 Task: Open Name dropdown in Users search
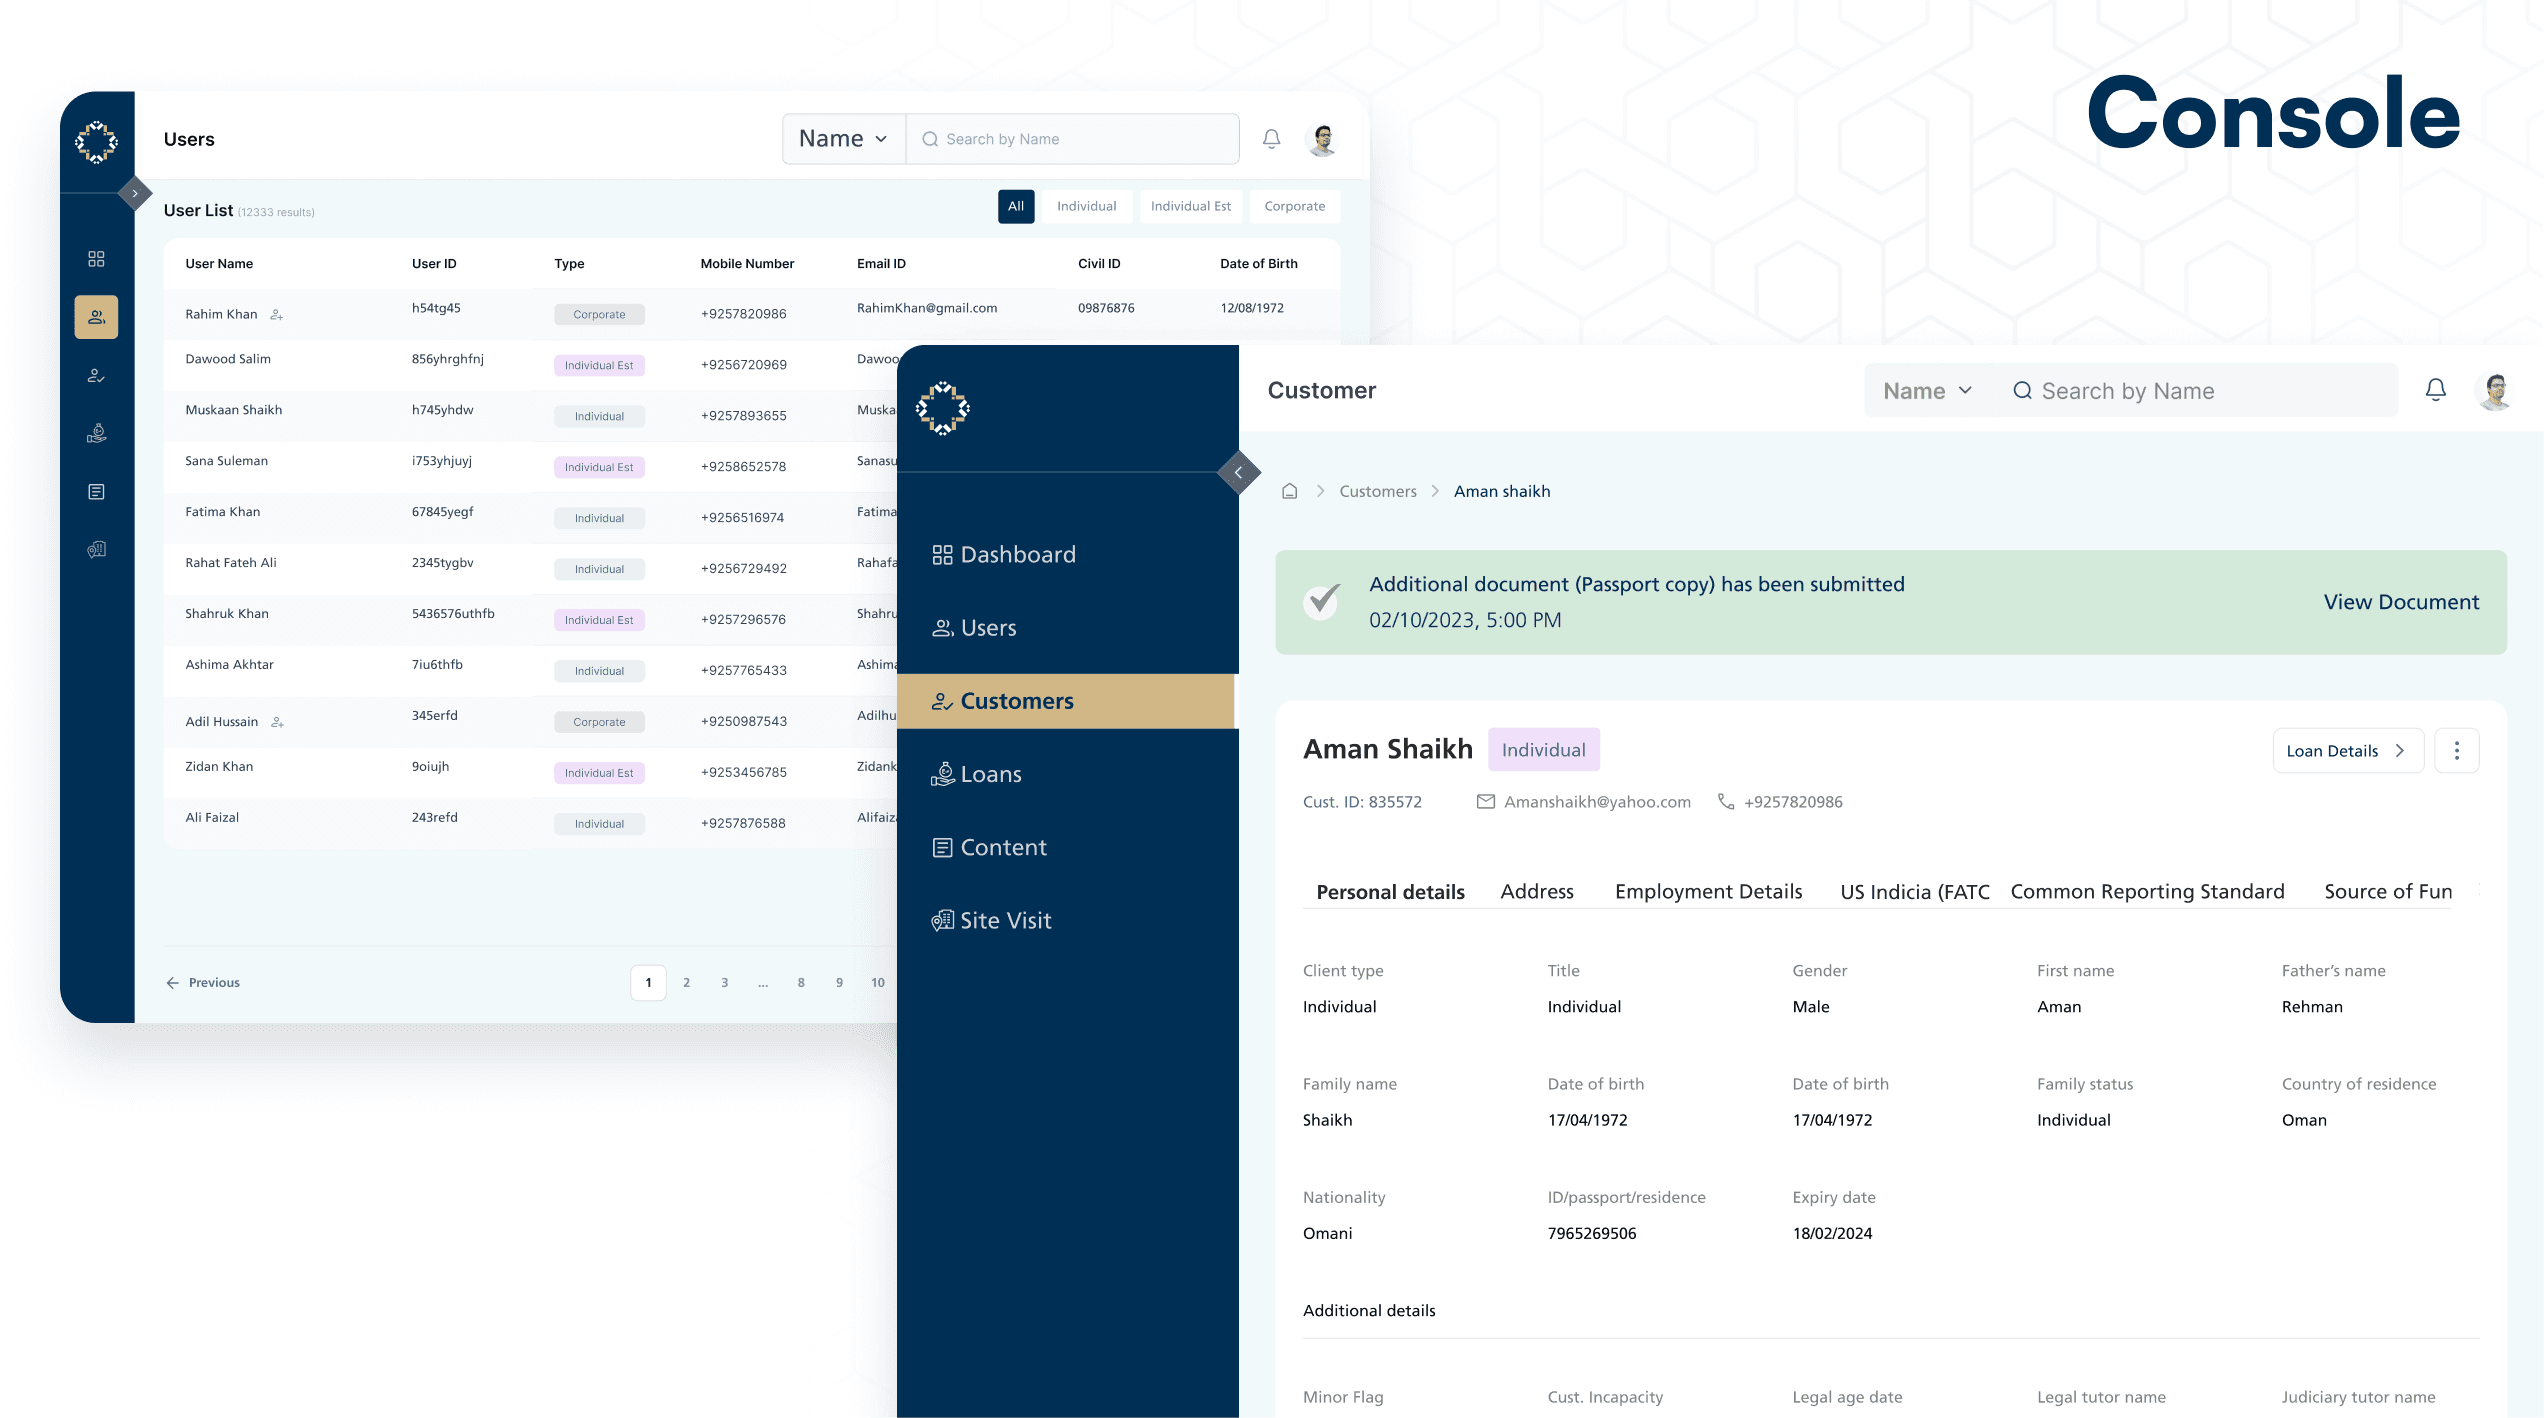[x=843, y=139]
